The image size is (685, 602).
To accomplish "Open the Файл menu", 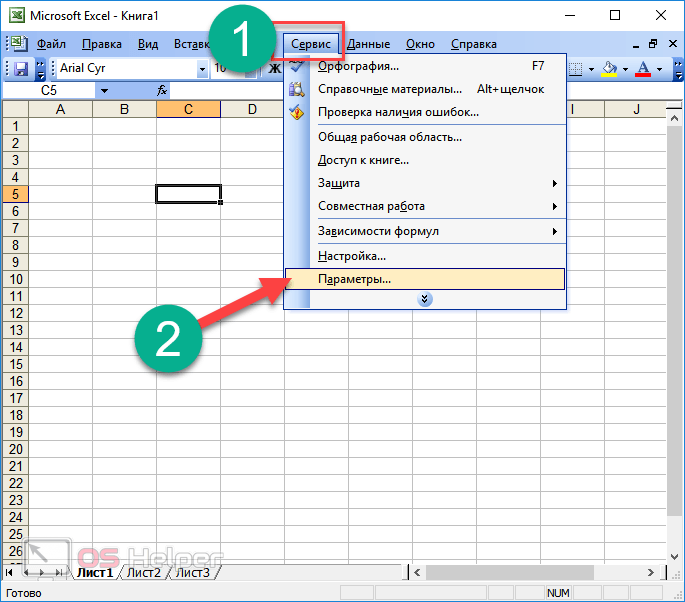I will [x=51, y=44].
